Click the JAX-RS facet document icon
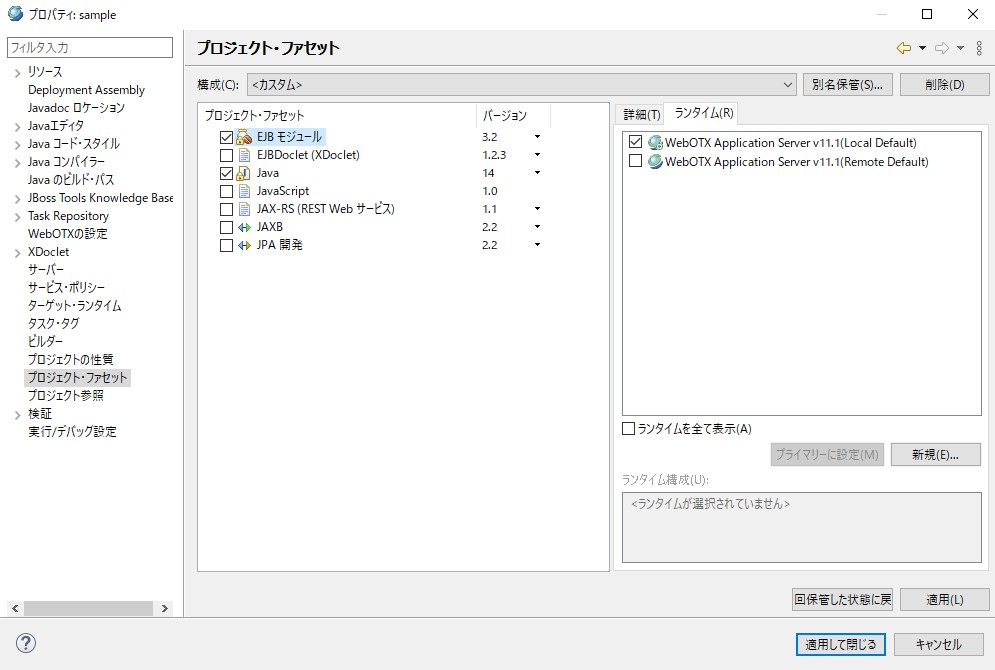Image resolution: width=995 pixels, height=670 pixels. (244, 209)
